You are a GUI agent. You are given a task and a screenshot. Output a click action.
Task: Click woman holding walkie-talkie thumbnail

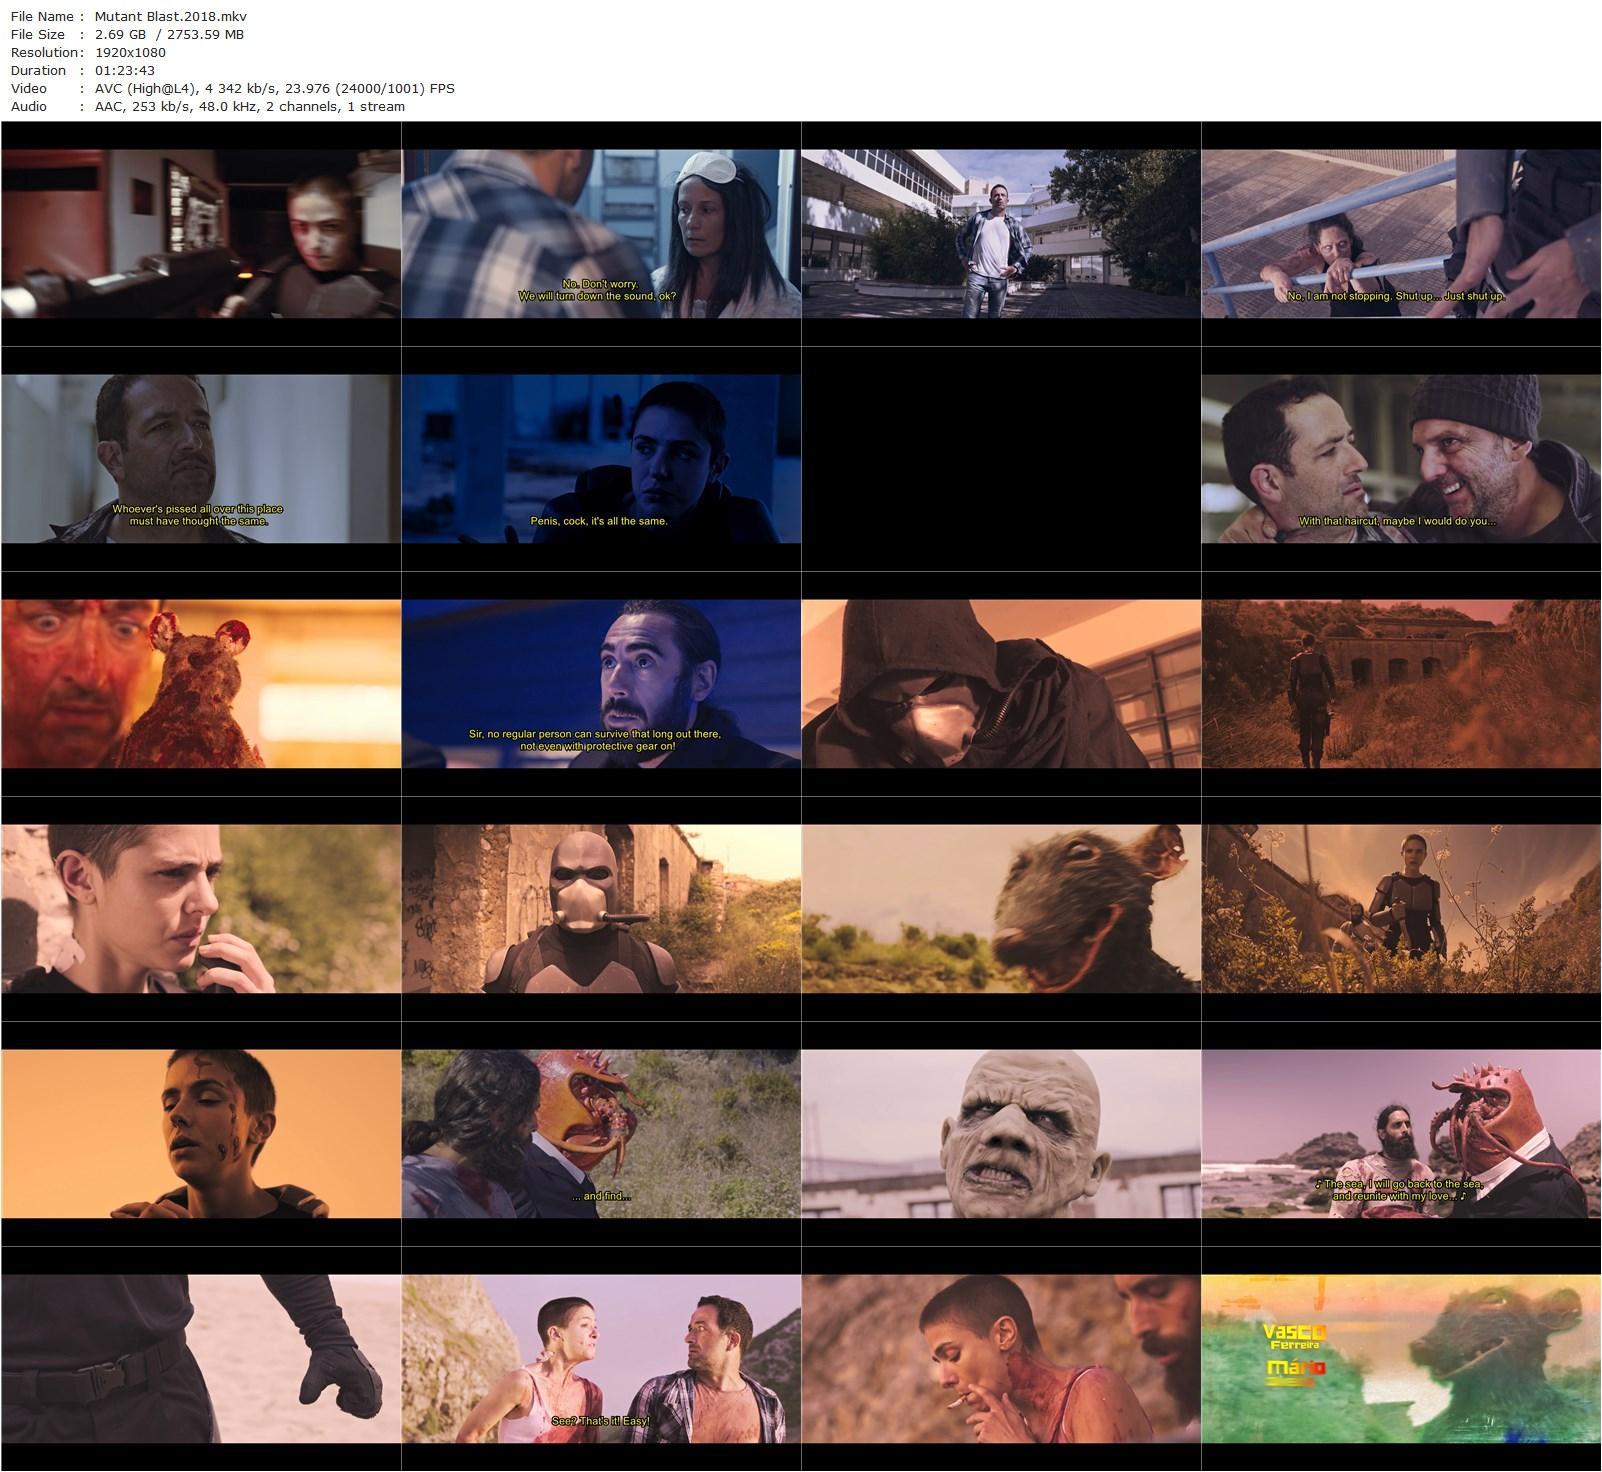200,909
